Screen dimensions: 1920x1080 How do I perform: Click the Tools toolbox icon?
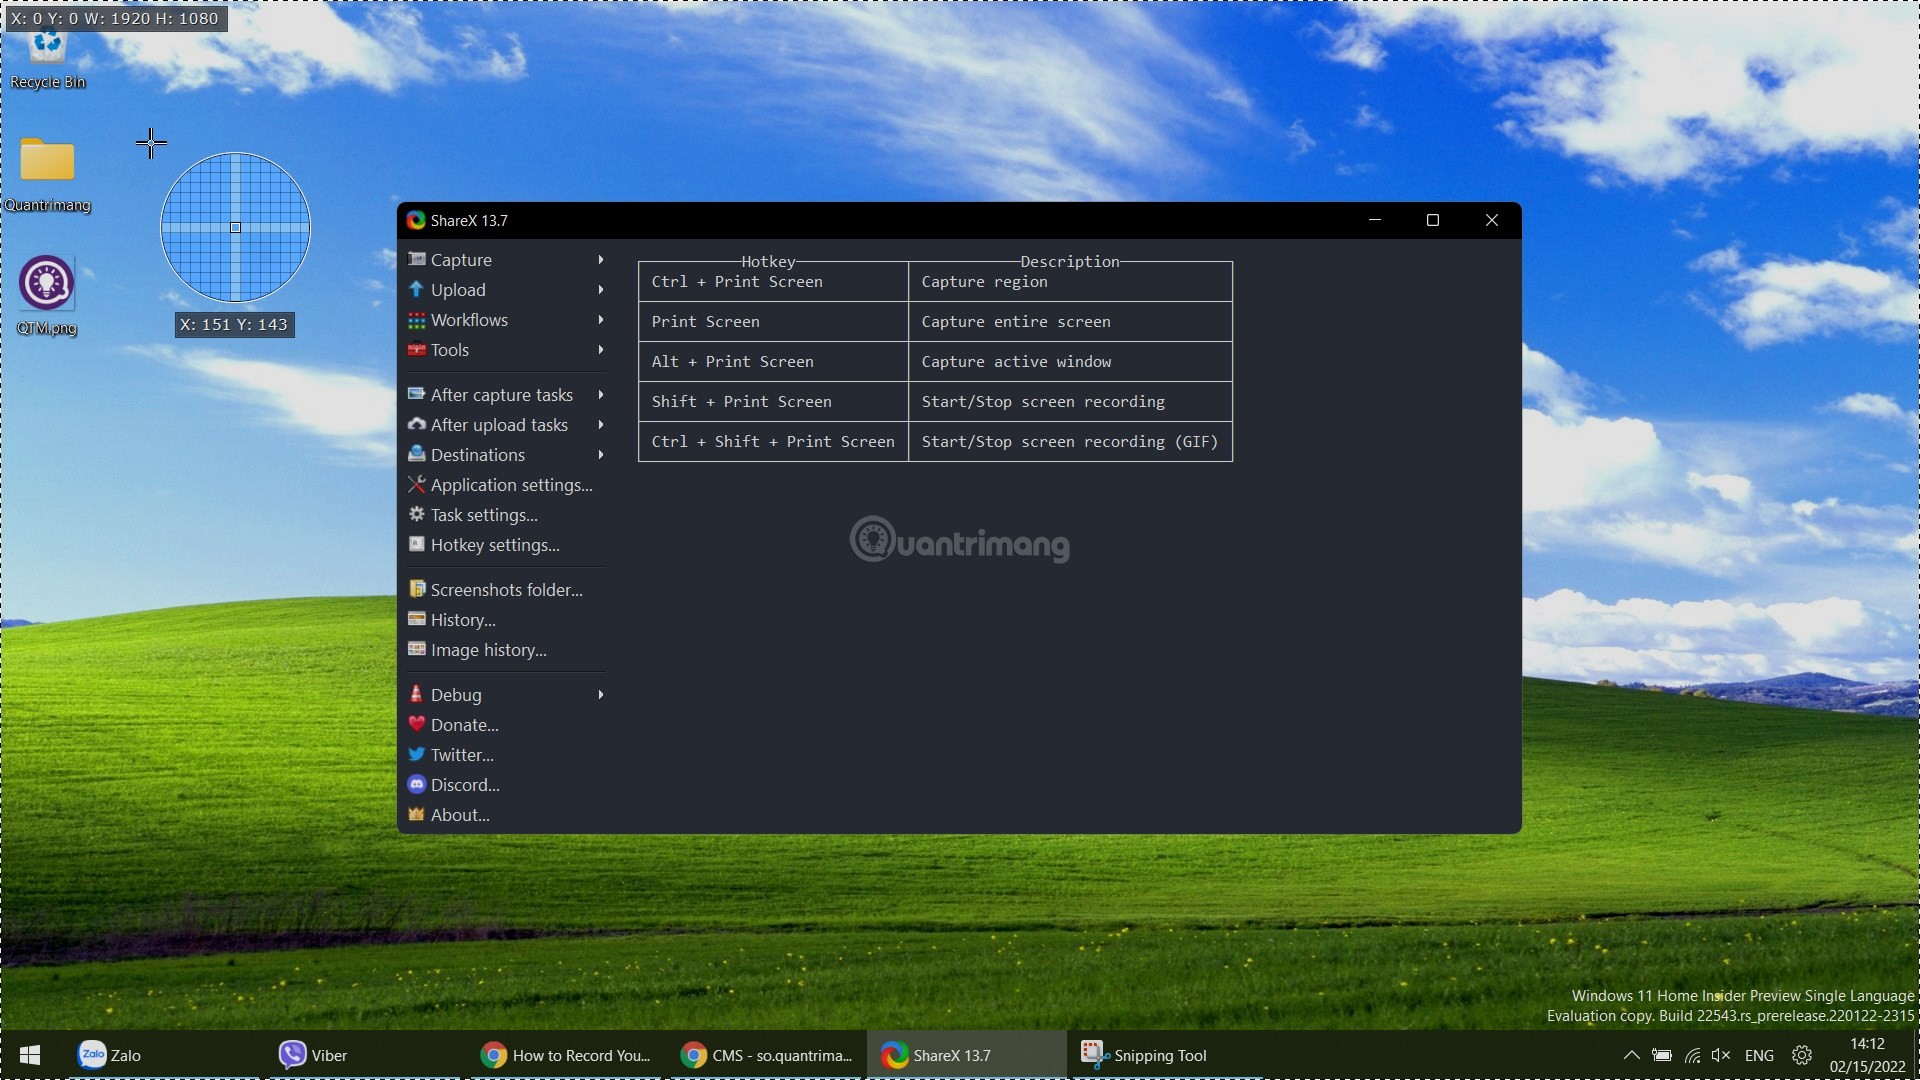[x=416, y=350]
